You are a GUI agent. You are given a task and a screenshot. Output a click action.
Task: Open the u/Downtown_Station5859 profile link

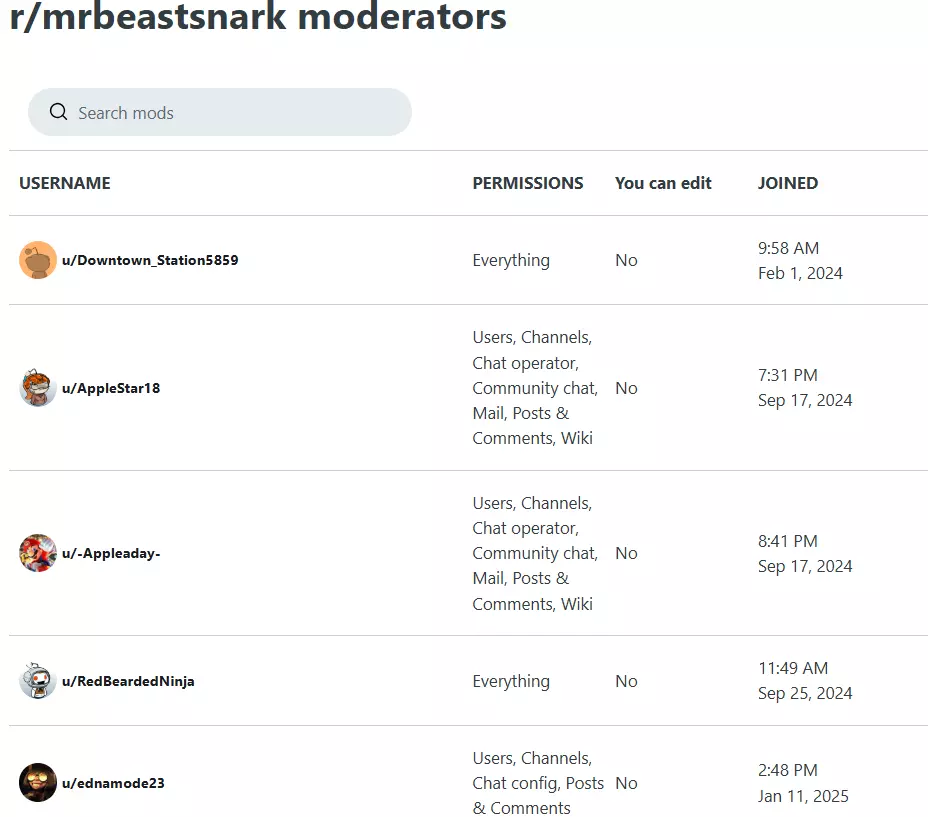coord(150,260)
